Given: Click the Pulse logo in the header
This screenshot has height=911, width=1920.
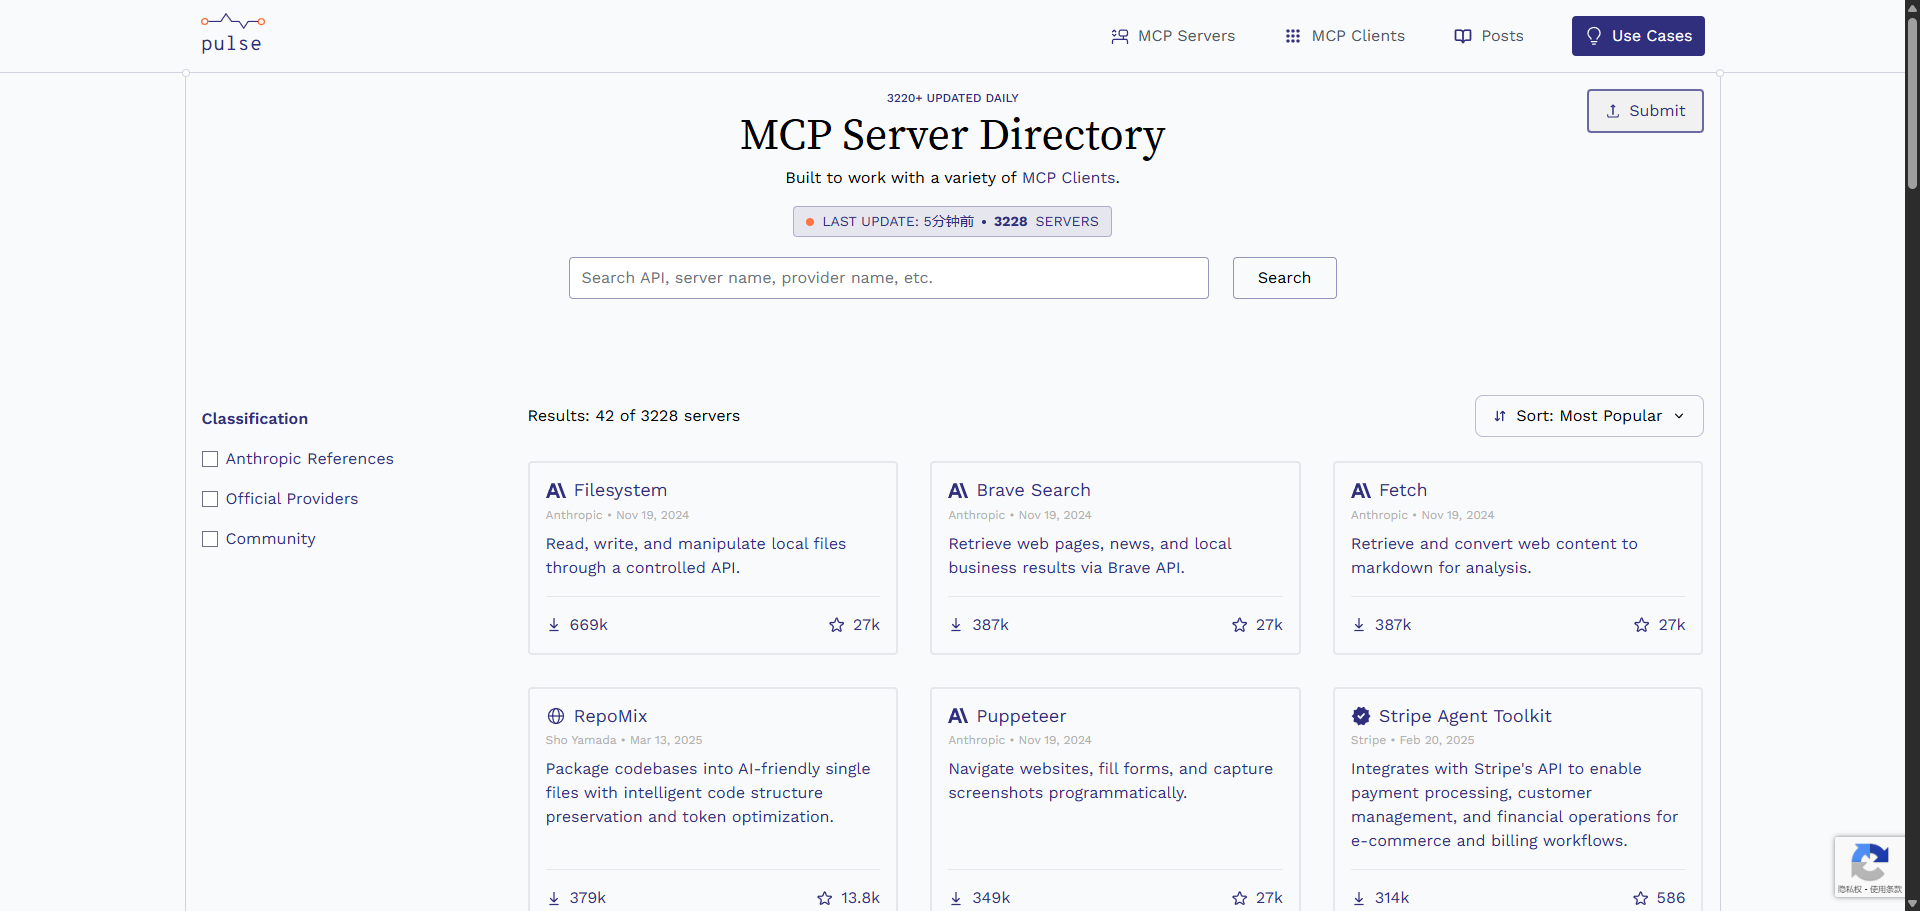Looking at the screenshot, I should [232, 34].
